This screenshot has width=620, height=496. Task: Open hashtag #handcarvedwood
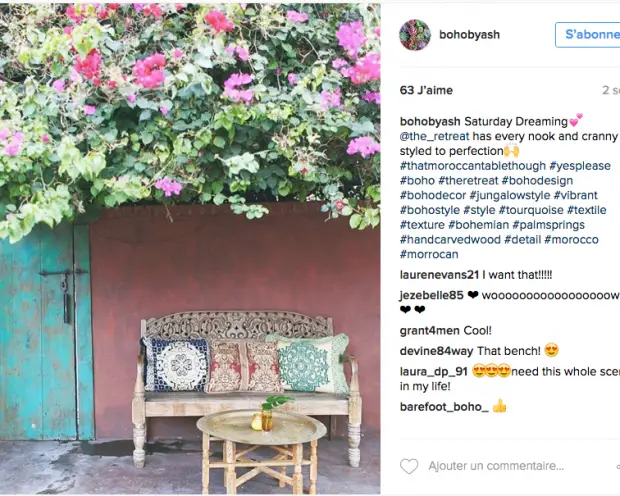tap(450, 240)
